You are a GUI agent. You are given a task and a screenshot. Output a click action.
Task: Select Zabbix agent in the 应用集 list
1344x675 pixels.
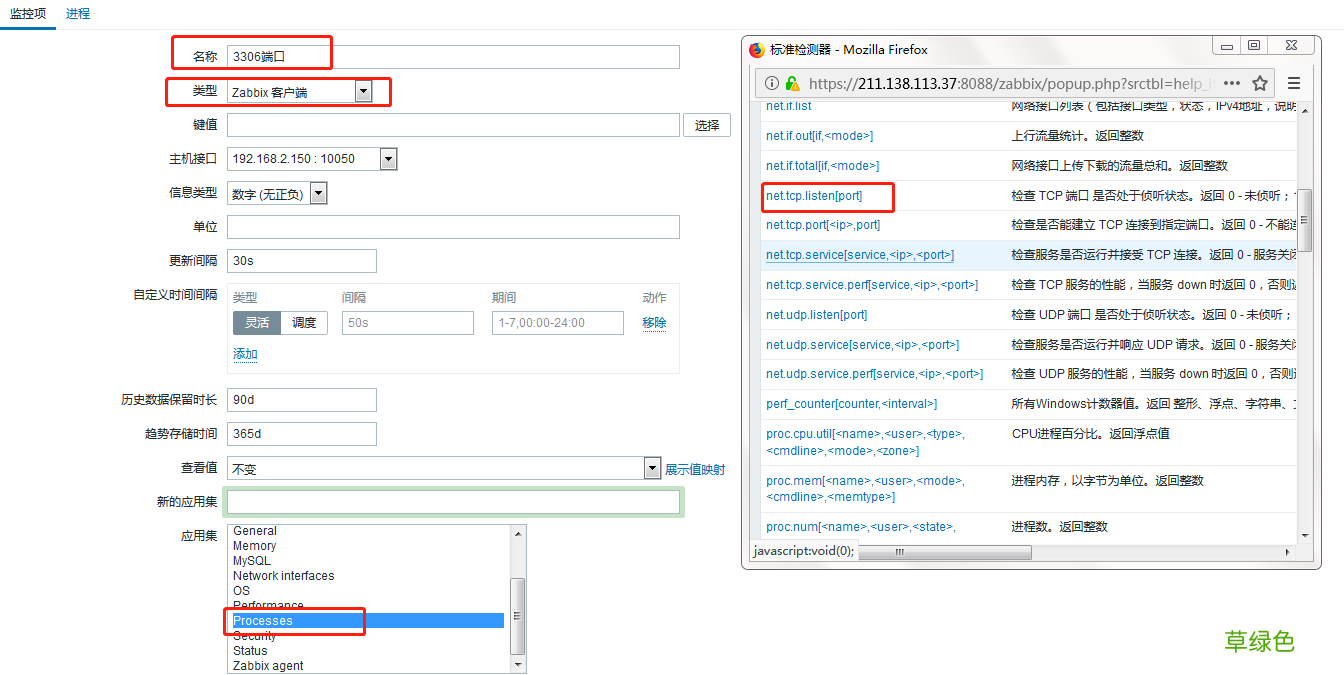[368, 666]
